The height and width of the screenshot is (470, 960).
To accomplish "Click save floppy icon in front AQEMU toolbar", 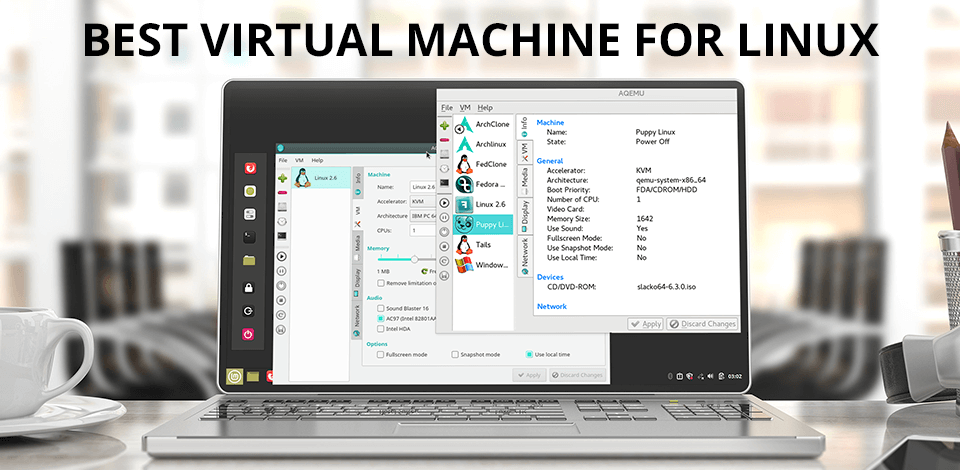I will 444,276.
